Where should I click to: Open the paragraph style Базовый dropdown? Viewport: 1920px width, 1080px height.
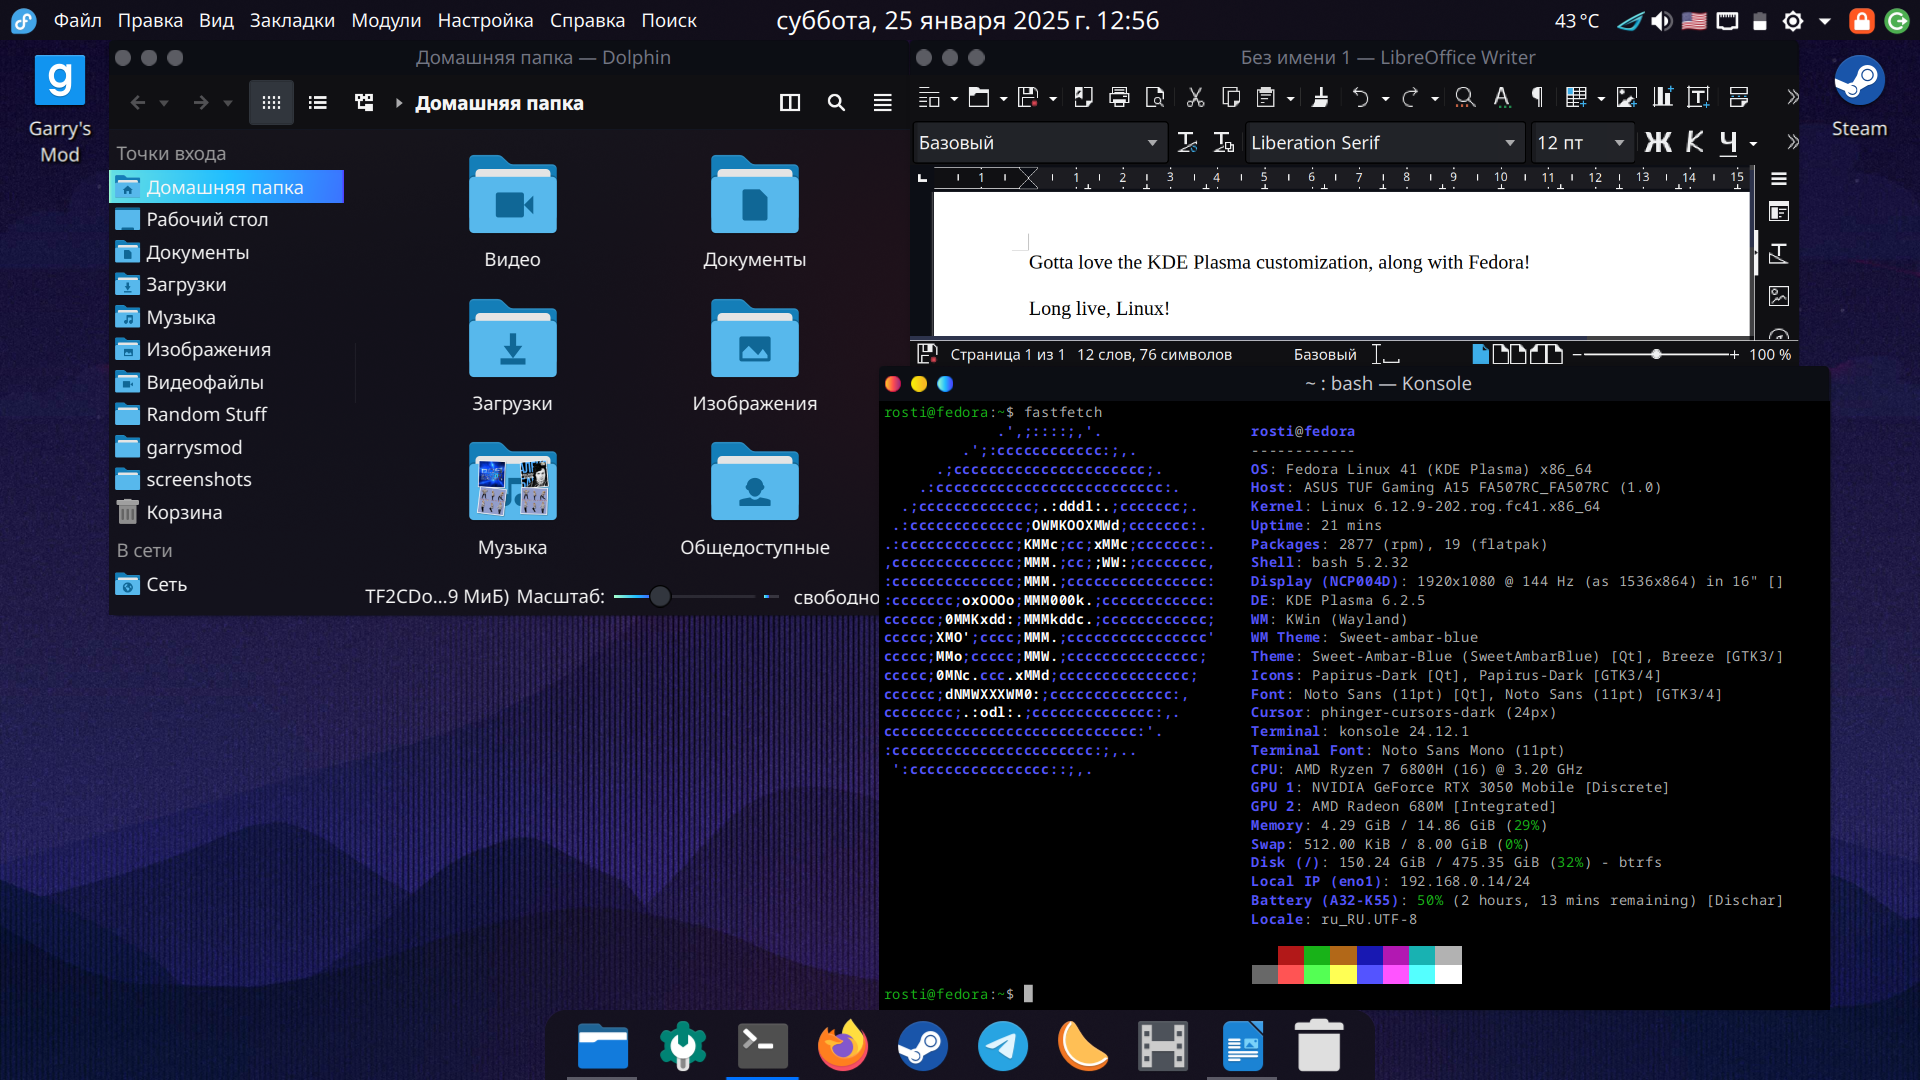[x=1152, y=143]
